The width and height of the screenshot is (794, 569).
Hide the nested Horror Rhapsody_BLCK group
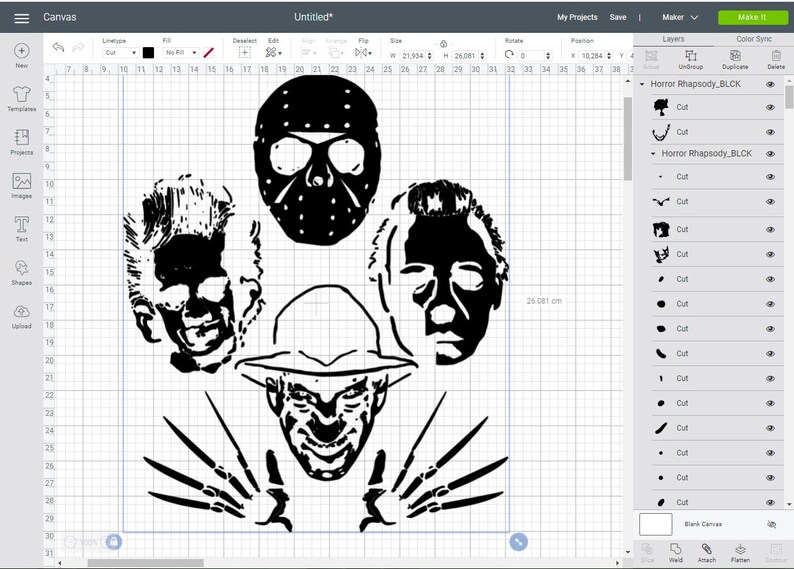pos(770,154)
